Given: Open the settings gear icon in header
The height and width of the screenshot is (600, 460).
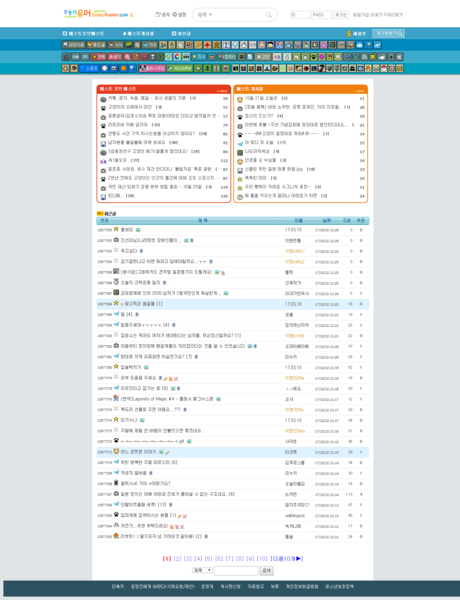Looking at the screenshot, I should (x=175, y=15).
